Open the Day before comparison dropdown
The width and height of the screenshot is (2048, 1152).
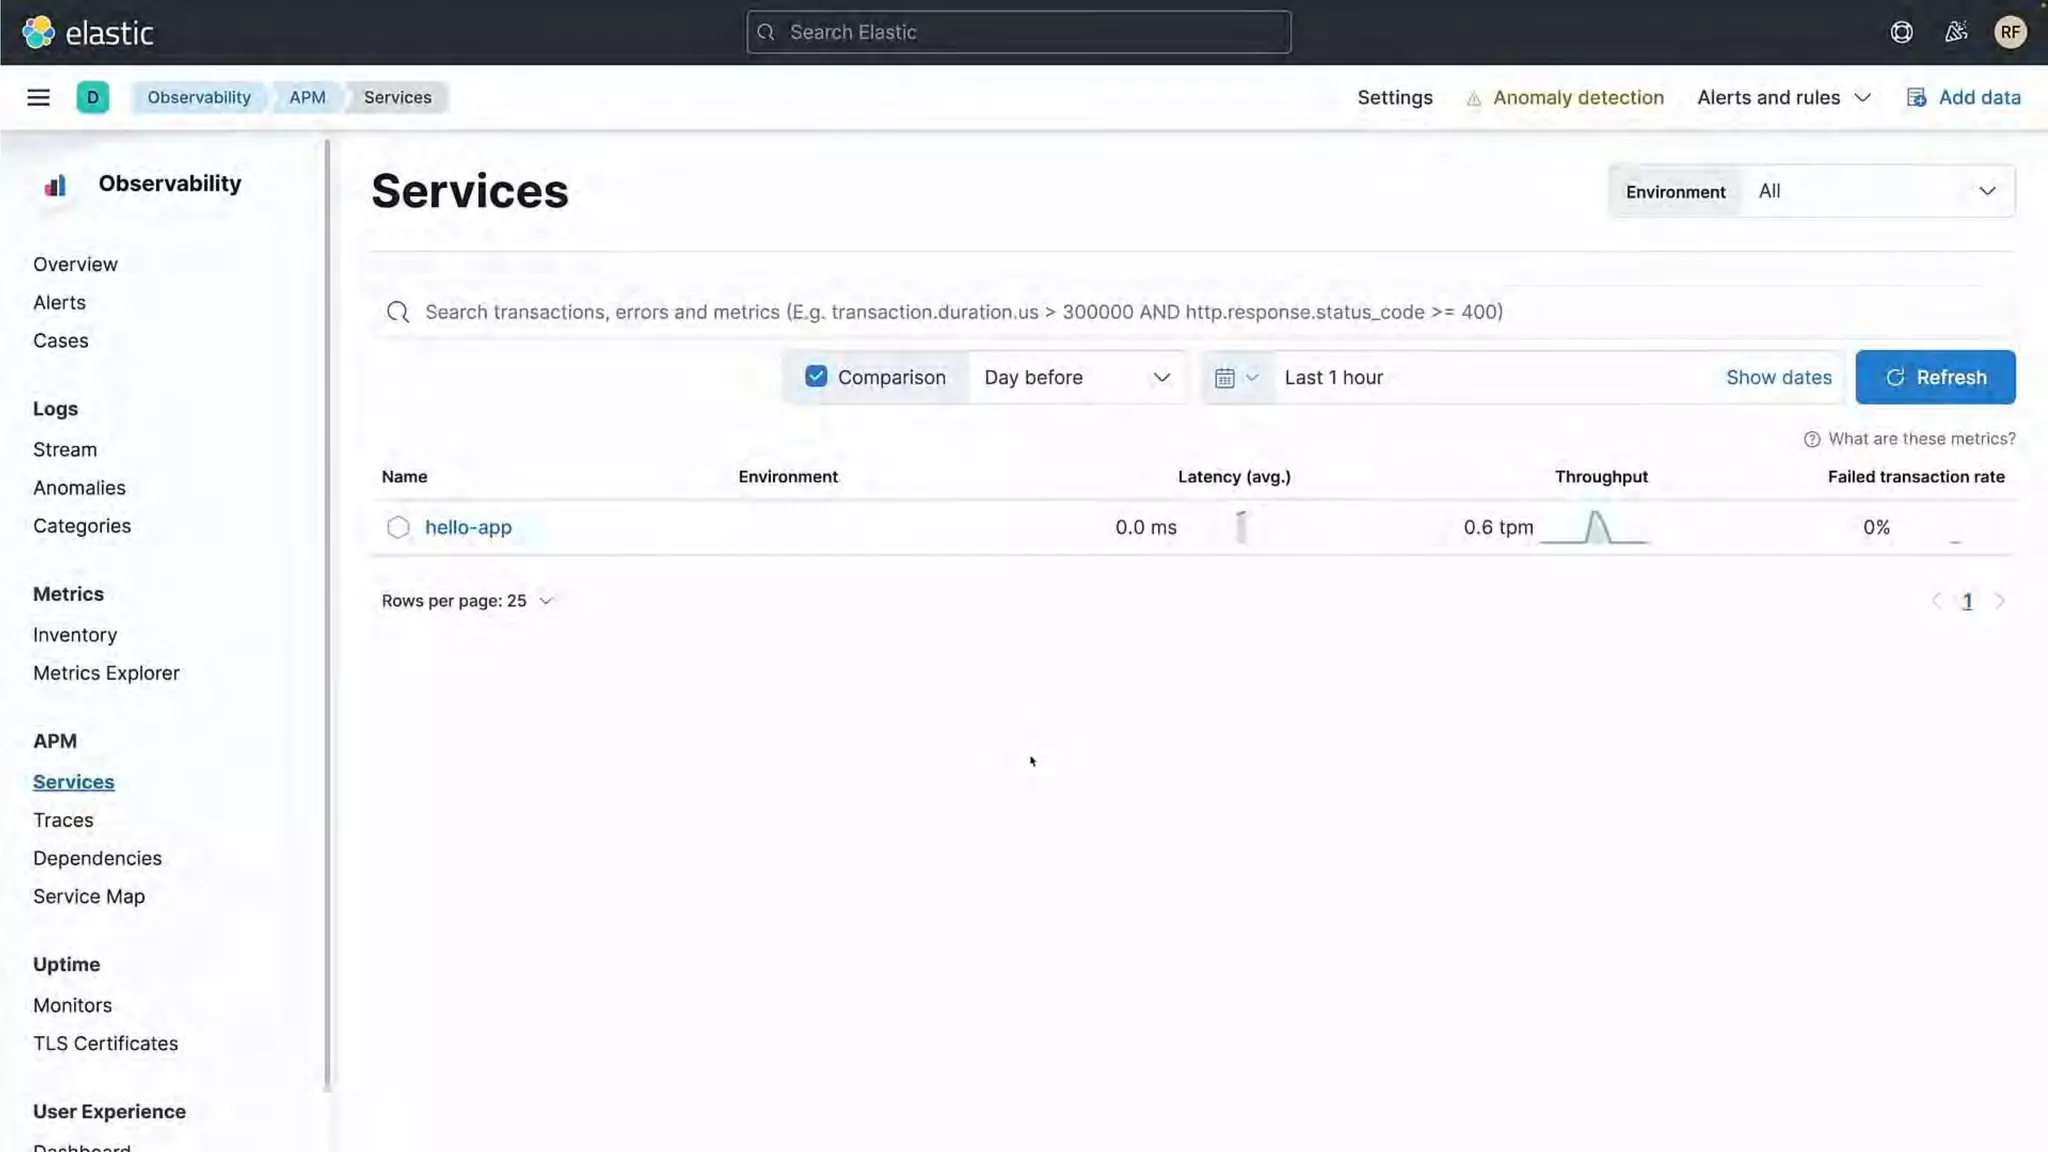pyautogui.click(x=1076, y=378)
